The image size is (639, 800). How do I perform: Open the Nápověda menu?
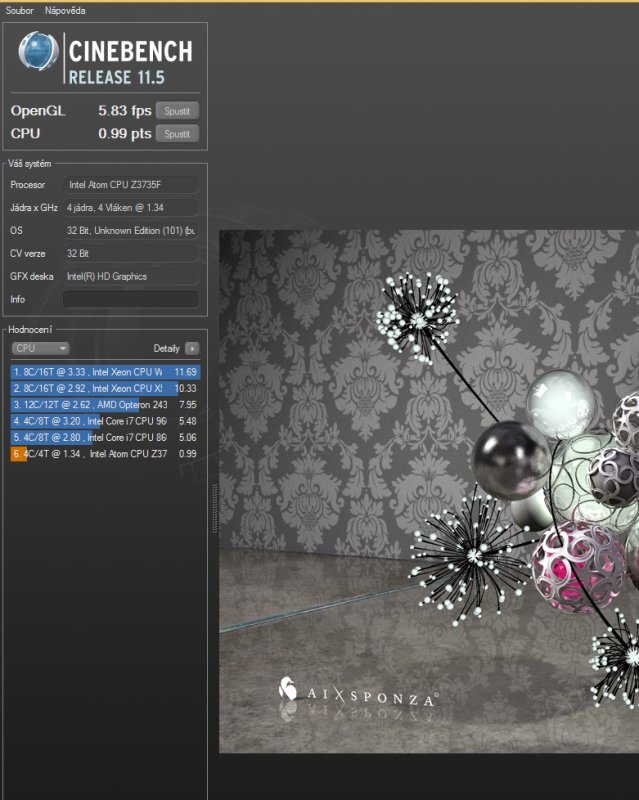click(65, 10)
